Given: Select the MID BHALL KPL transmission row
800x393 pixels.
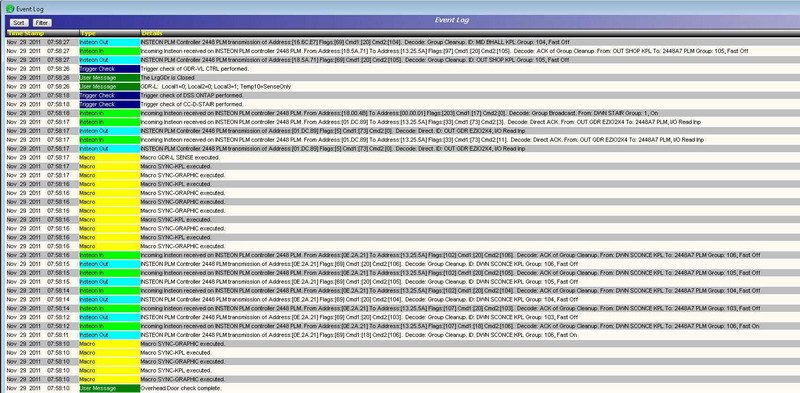Looking at the screenshot, I should pos(403,42).
